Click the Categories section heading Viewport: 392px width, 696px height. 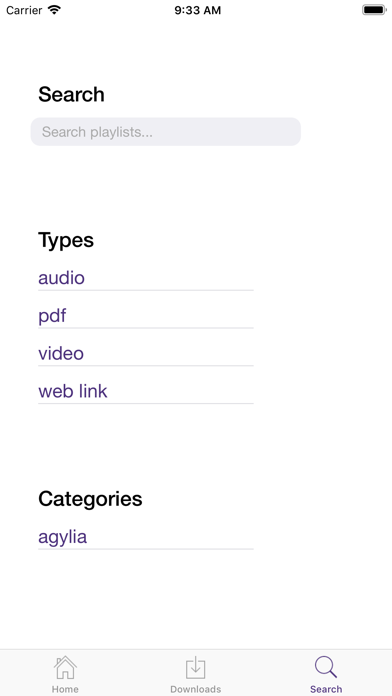point(90,499)
